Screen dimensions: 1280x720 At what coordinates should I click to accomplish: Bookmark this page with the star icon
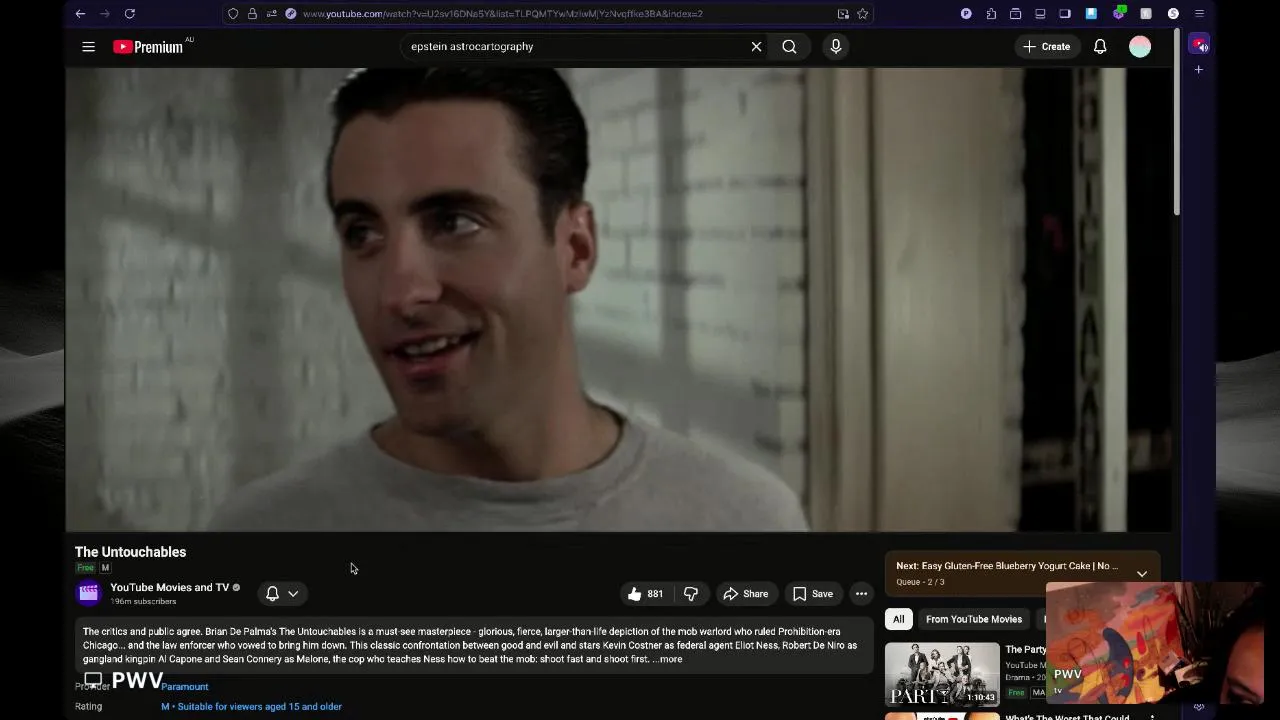(x=862, y=14)
